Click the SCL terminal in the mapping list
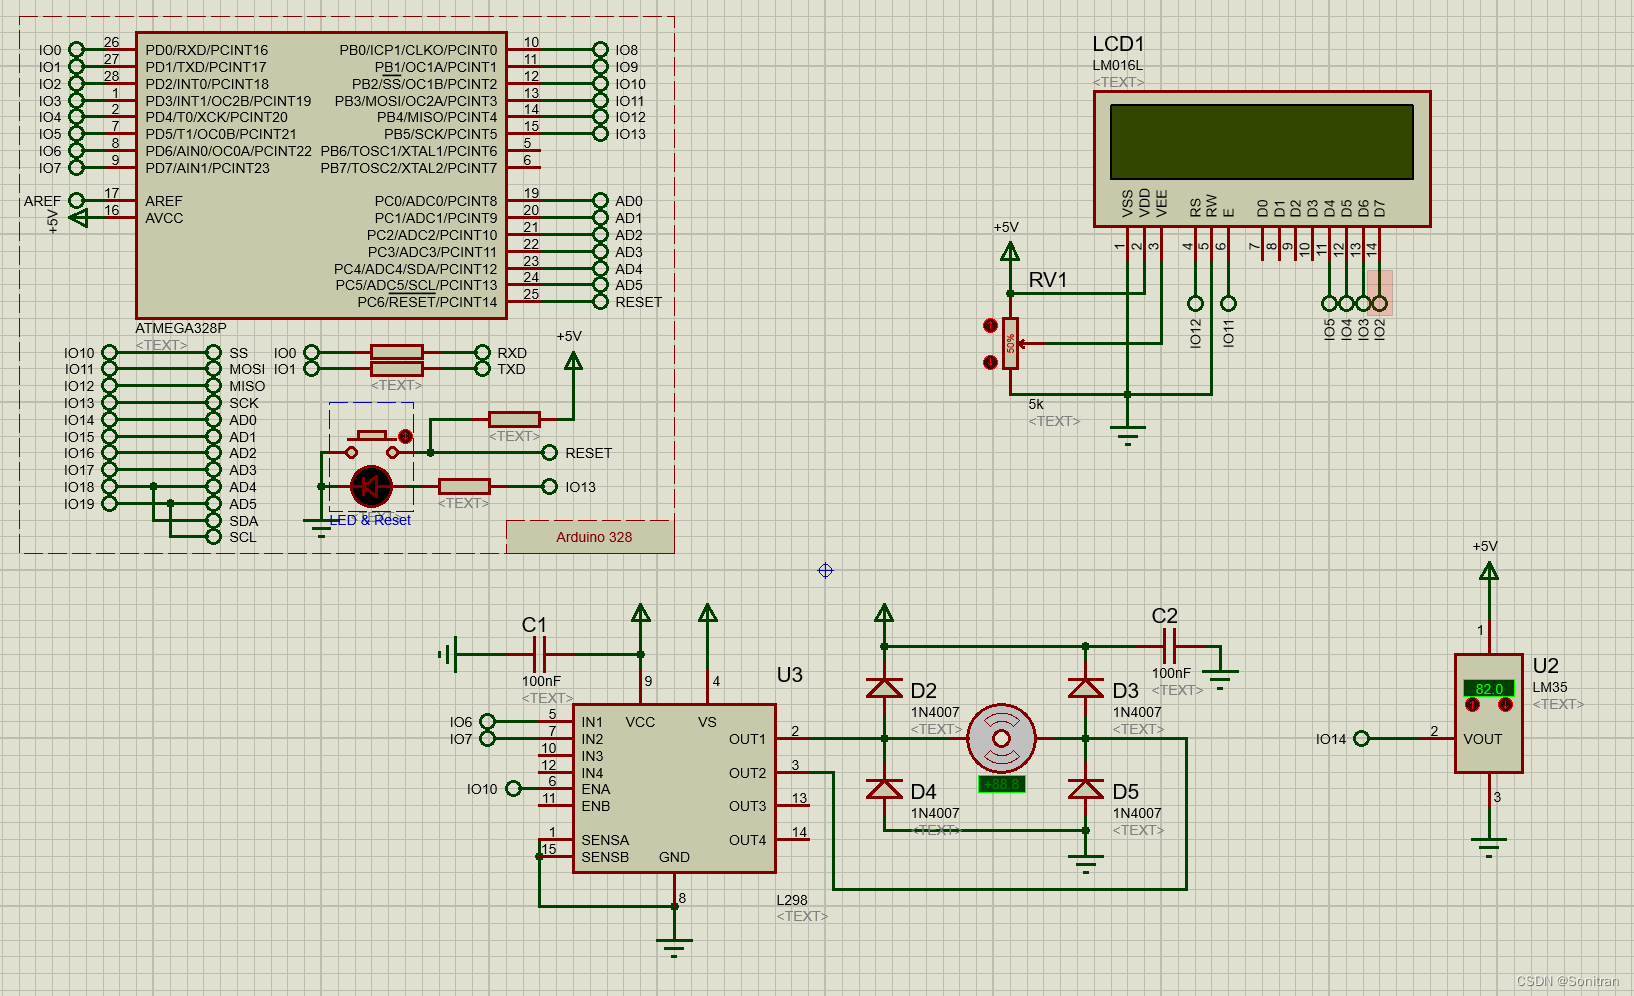This screenshot has width=1634, height=996. click(213, 537)
